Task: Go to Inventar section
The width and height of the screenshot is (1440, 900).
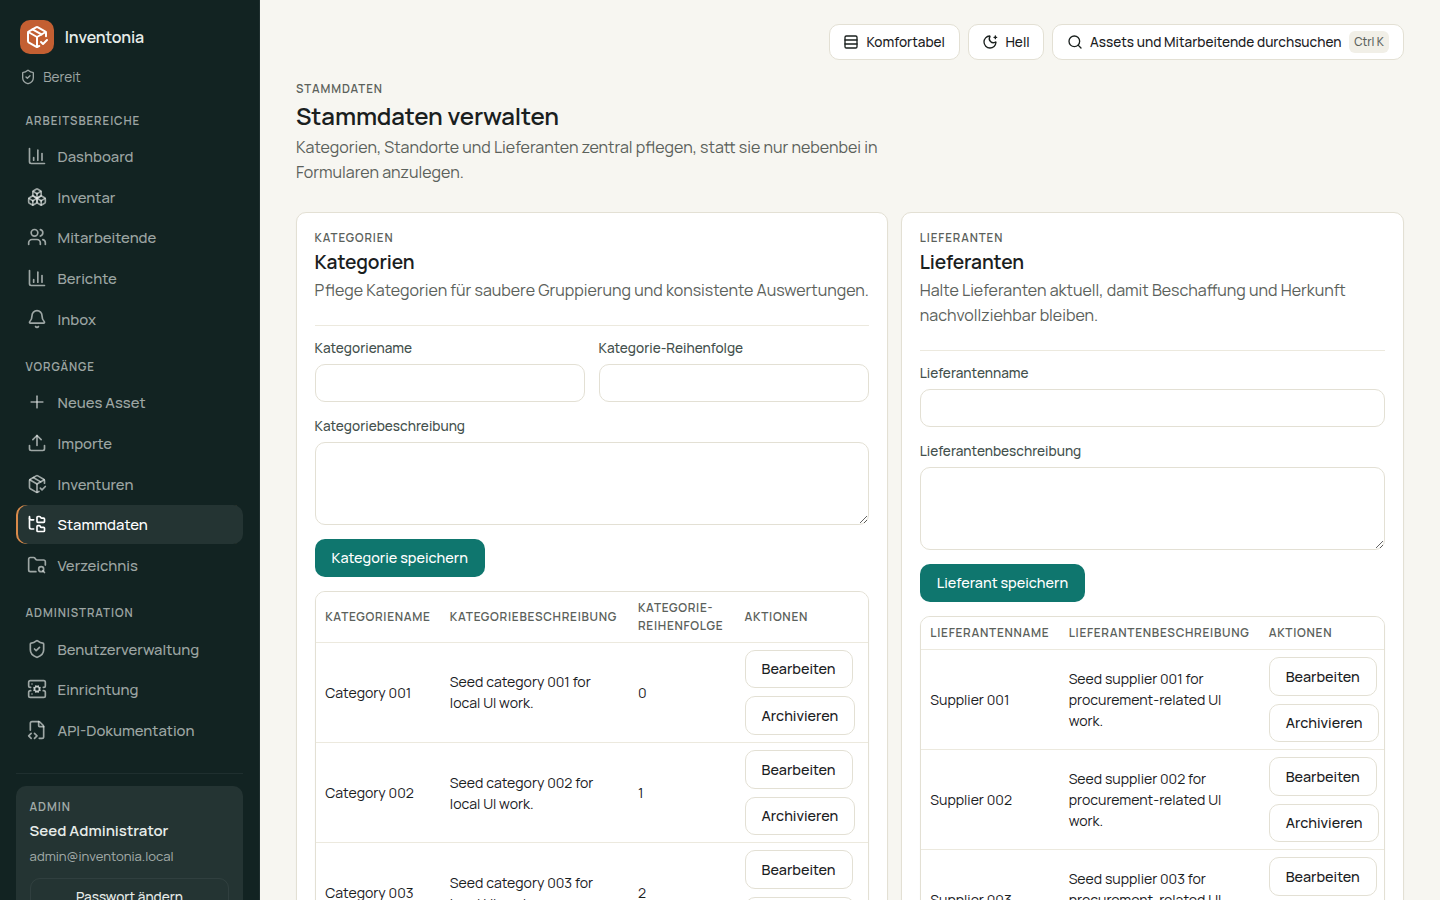Action: [x=129, y=198]
